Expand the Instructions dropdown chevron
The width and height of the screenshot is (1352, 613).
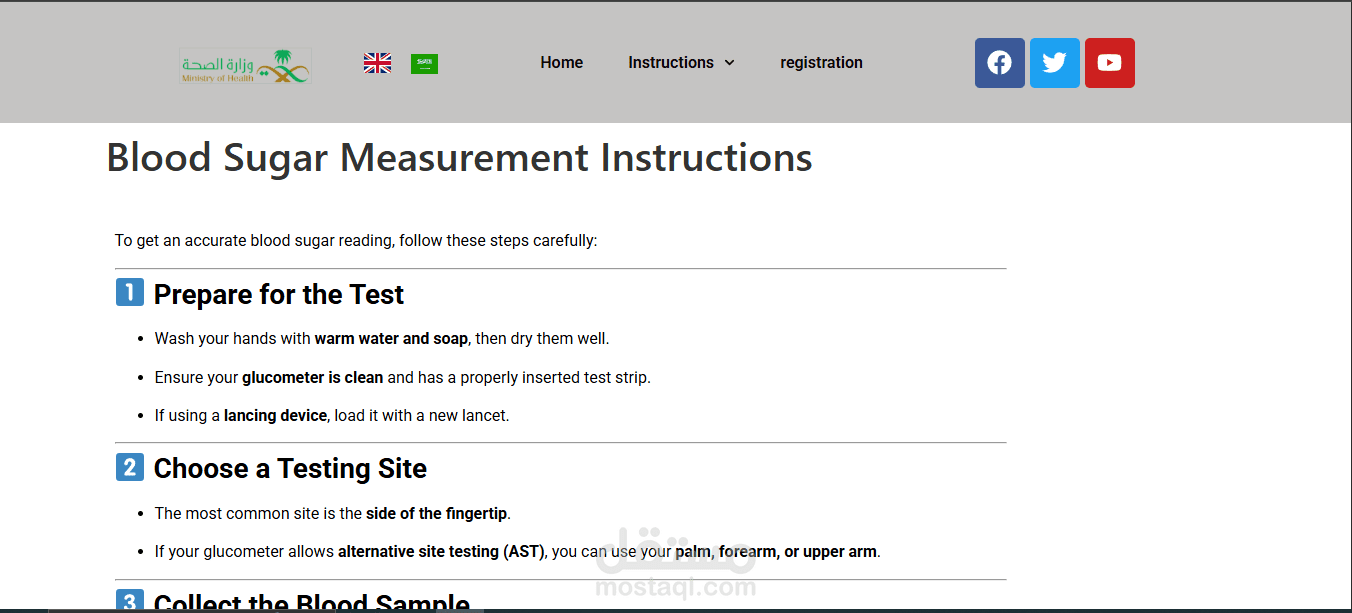[729, 63]
